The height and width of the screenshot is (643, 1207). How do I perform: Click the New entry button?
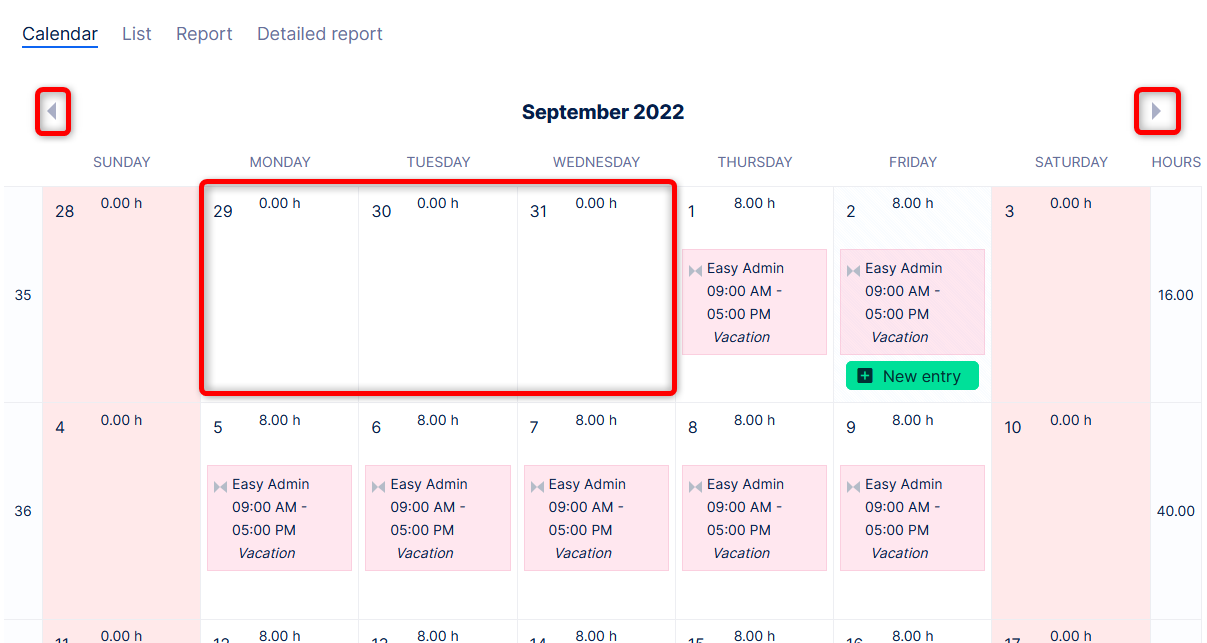point(912,376)
